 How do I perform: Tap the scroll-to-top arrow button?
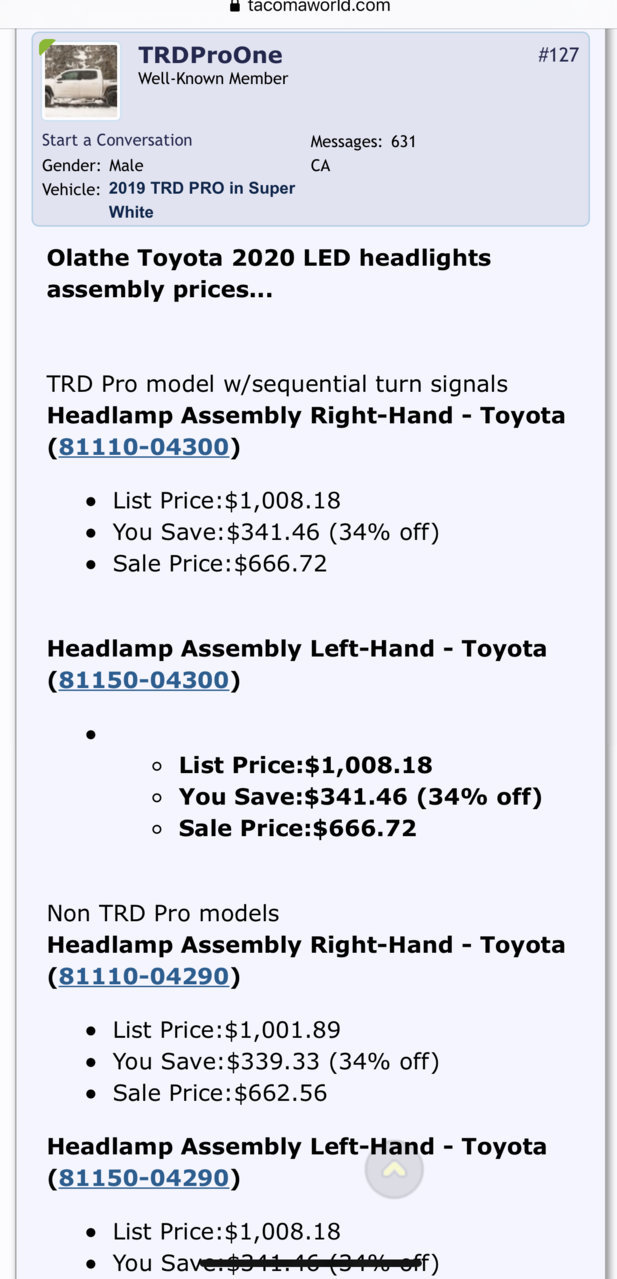click(x=394, y=1168)
